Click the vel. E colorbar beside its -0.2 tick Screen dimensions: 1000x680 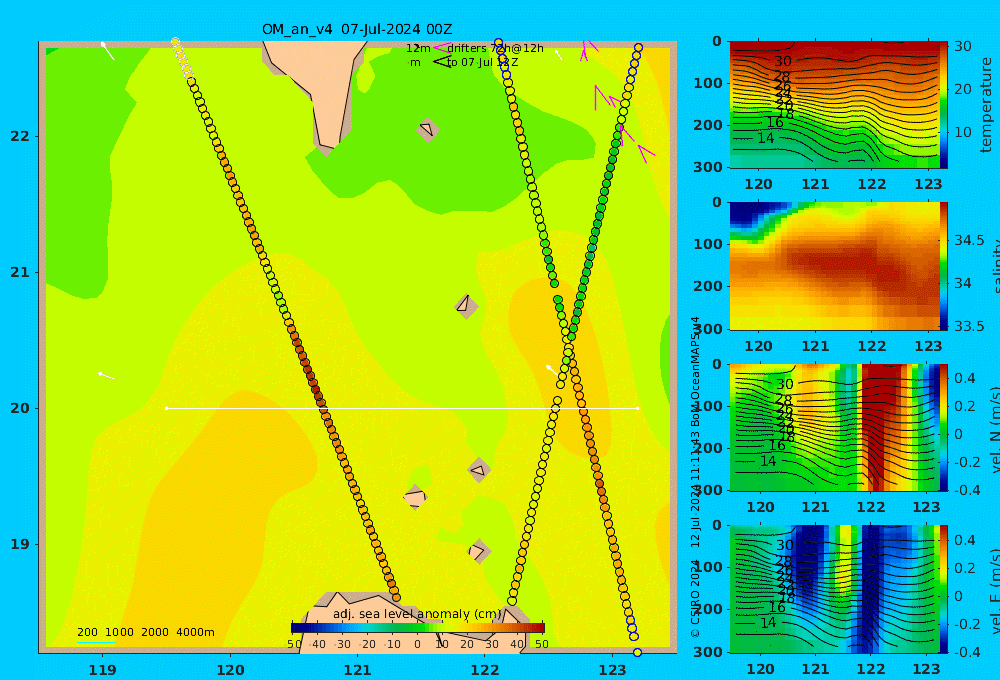[944, 624]
